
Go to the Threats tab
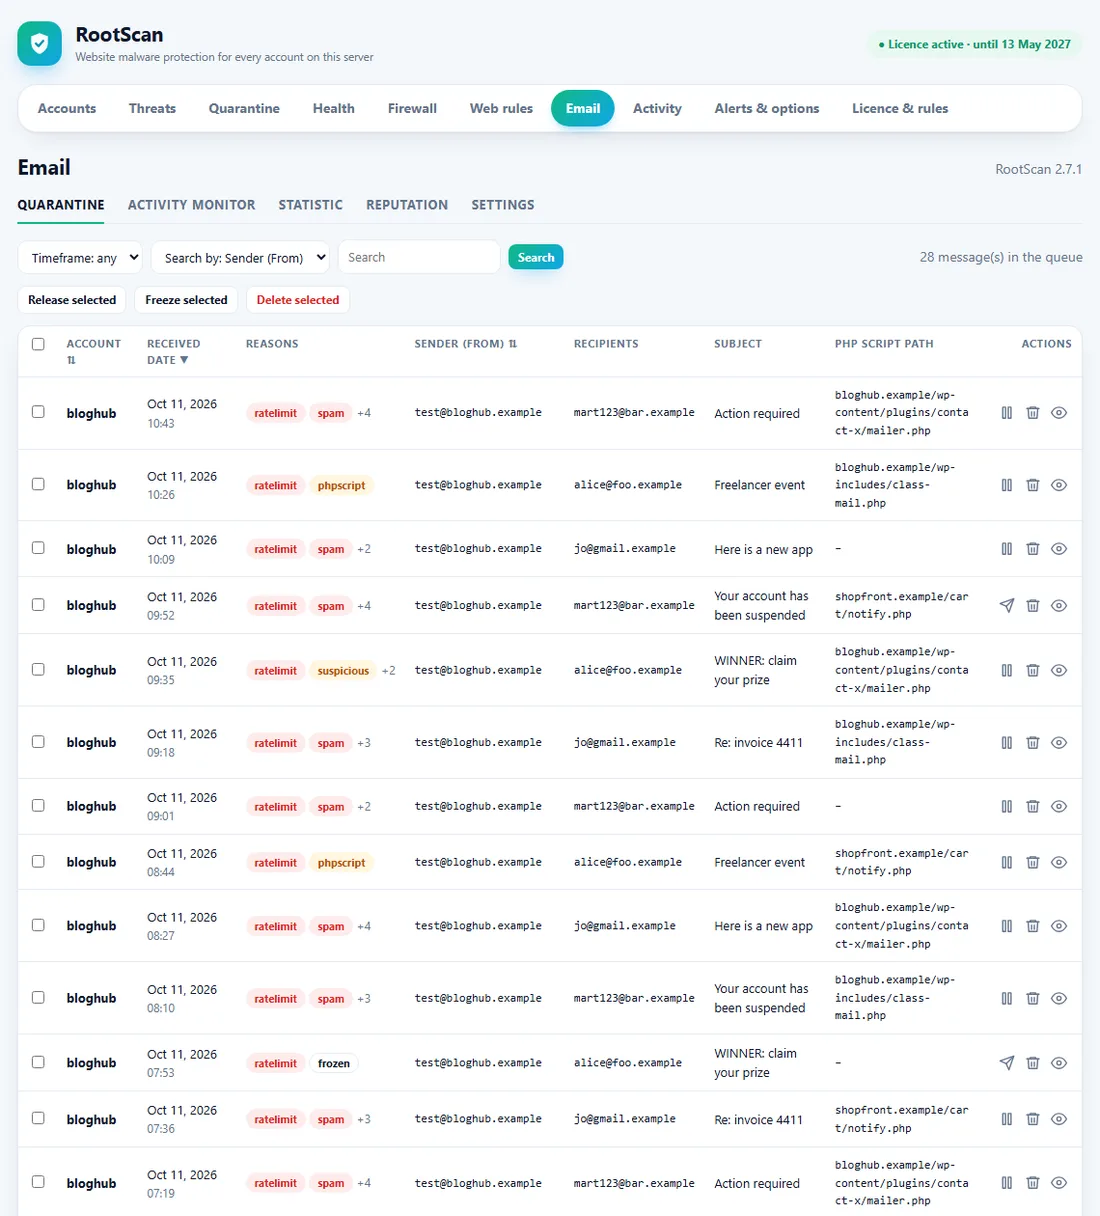pyautogui.click(x=152, y=108)
